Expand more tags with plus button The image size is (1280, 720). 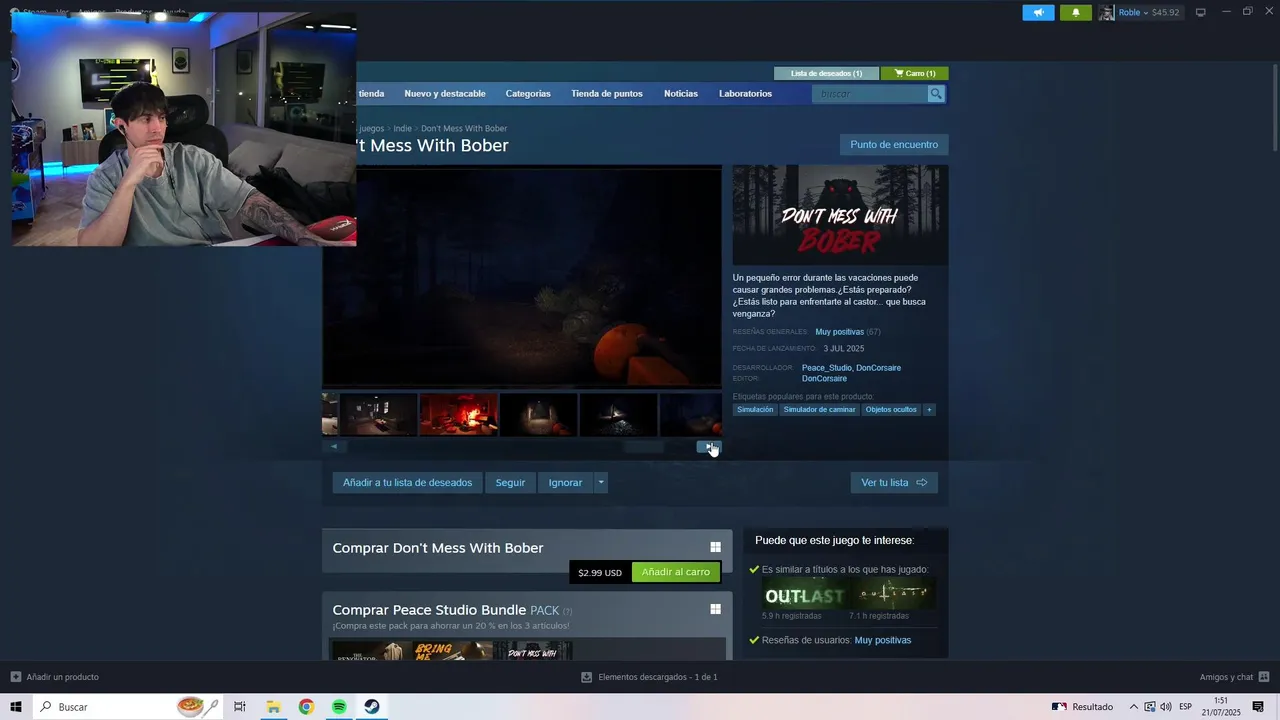pos(929,410)
